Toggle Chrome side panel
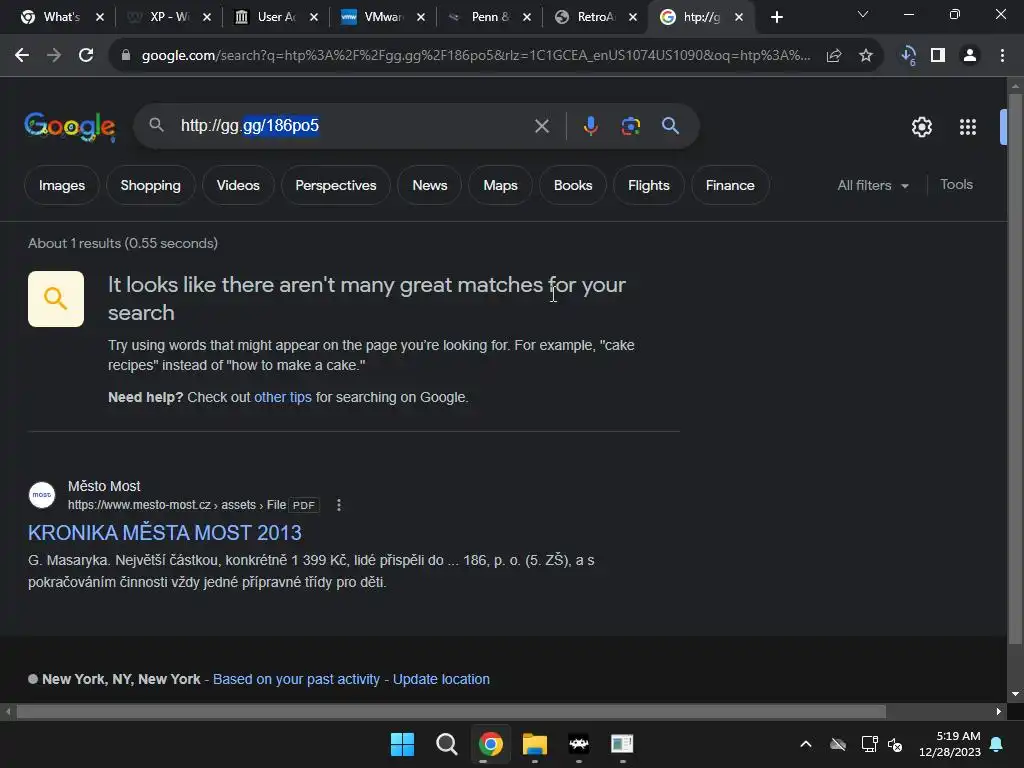The height and width of the screenshot is (768, 1024). click(938, 56)
